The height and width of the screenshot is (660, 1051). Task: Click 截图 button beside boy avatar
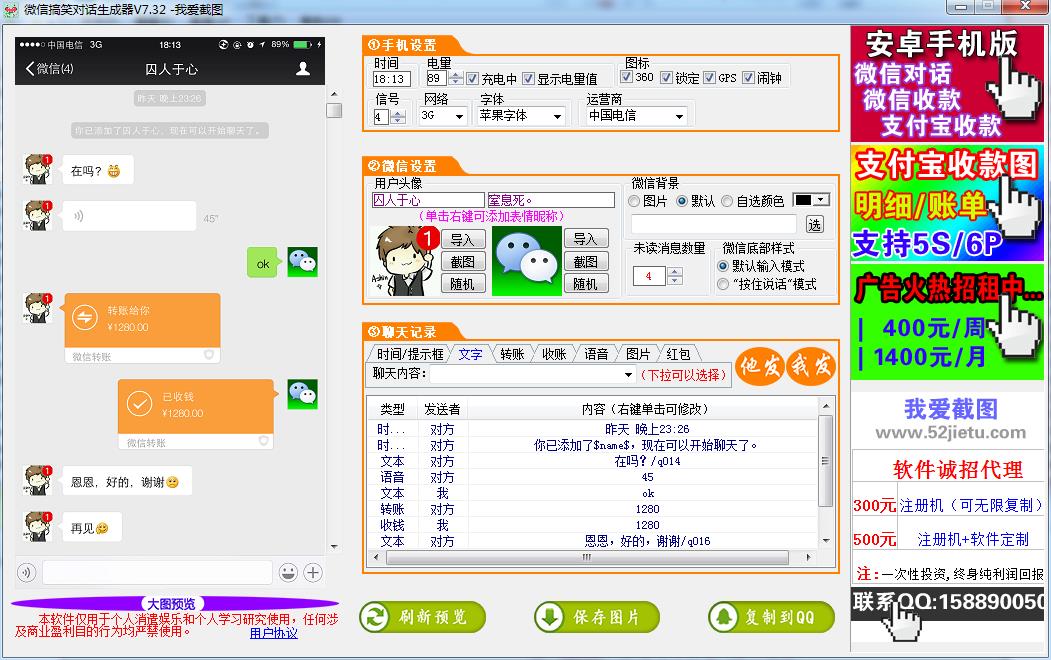pyautogui.click(x=462, y=261)
